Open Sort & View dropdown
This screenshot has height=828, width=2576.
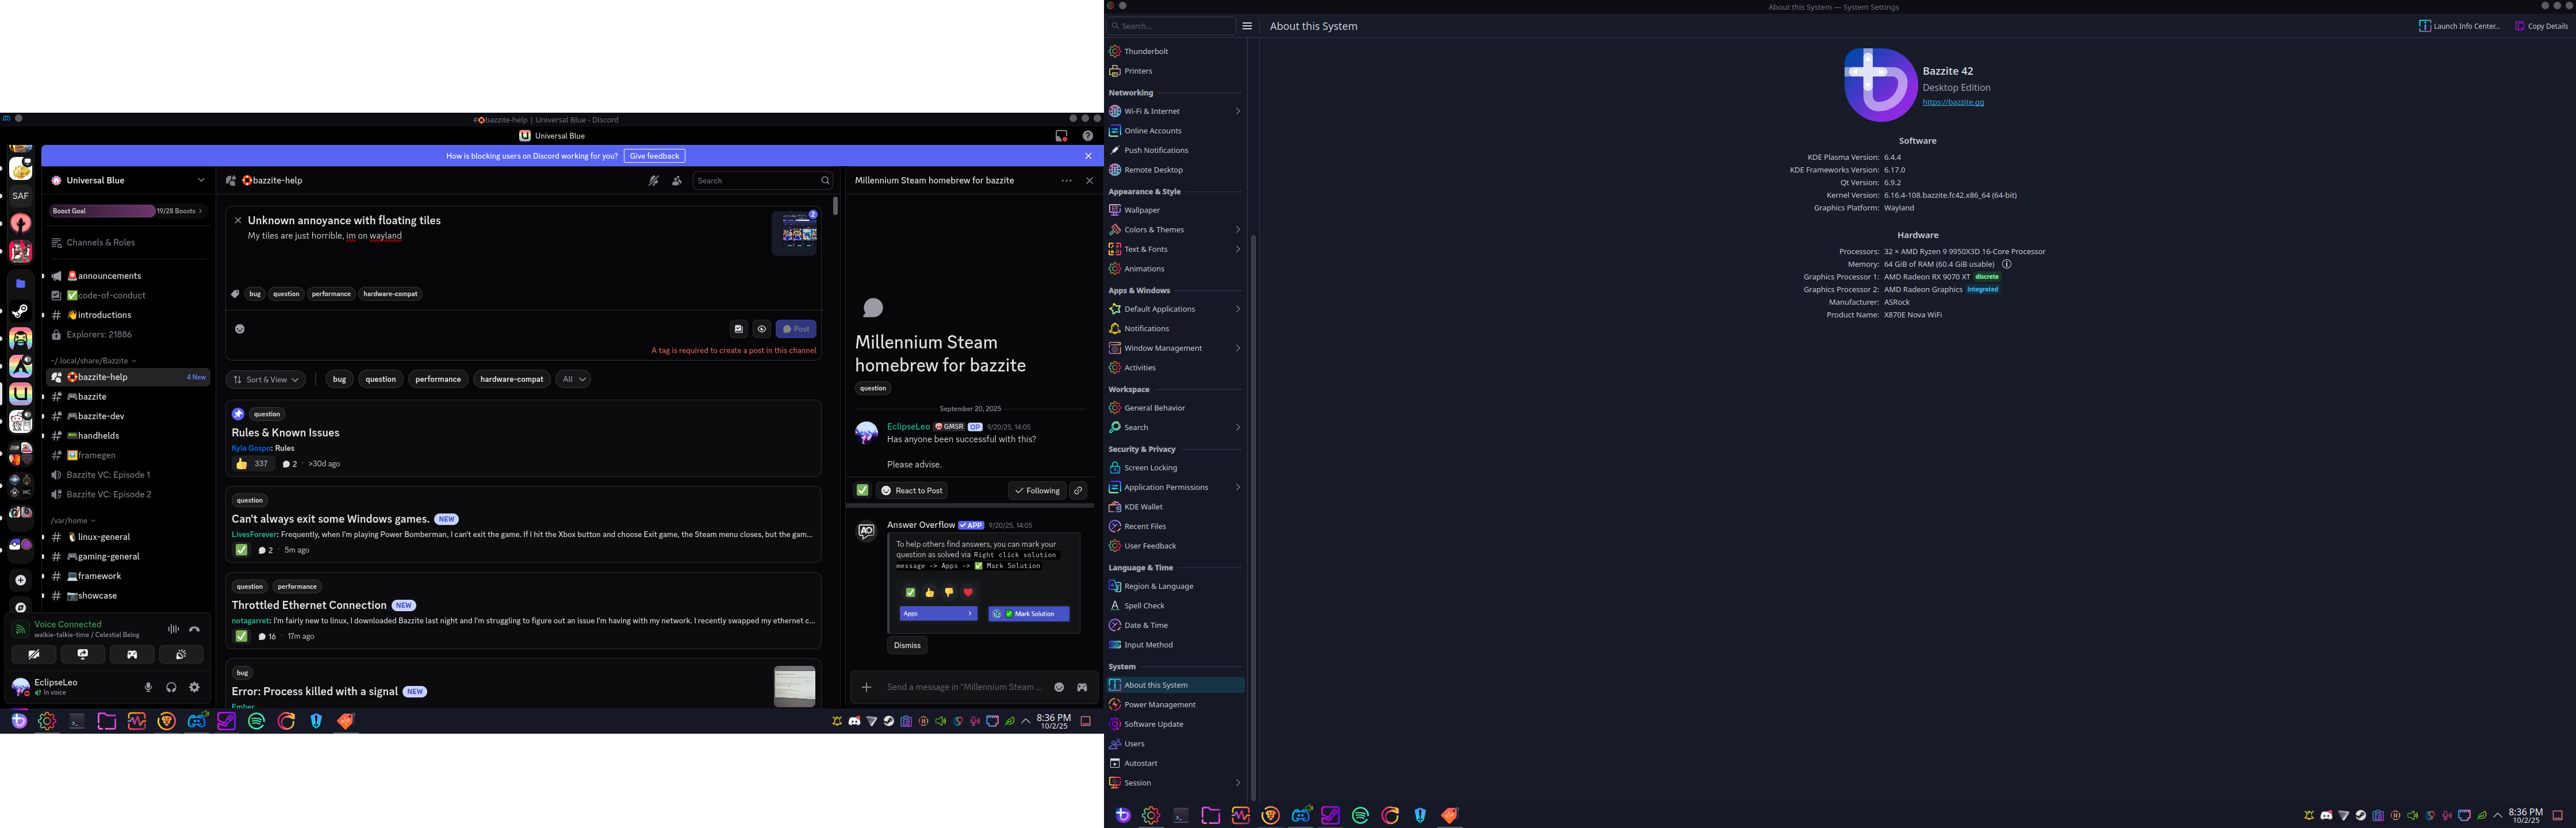pos(266,380)
